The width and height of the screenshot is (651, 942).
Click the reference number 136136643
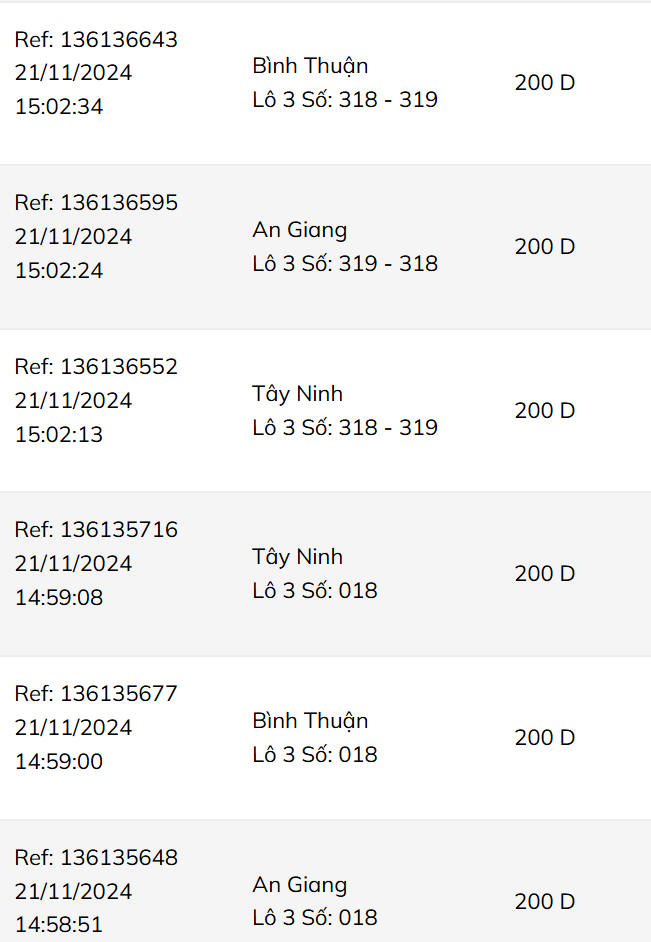click(x=96, y=40)
